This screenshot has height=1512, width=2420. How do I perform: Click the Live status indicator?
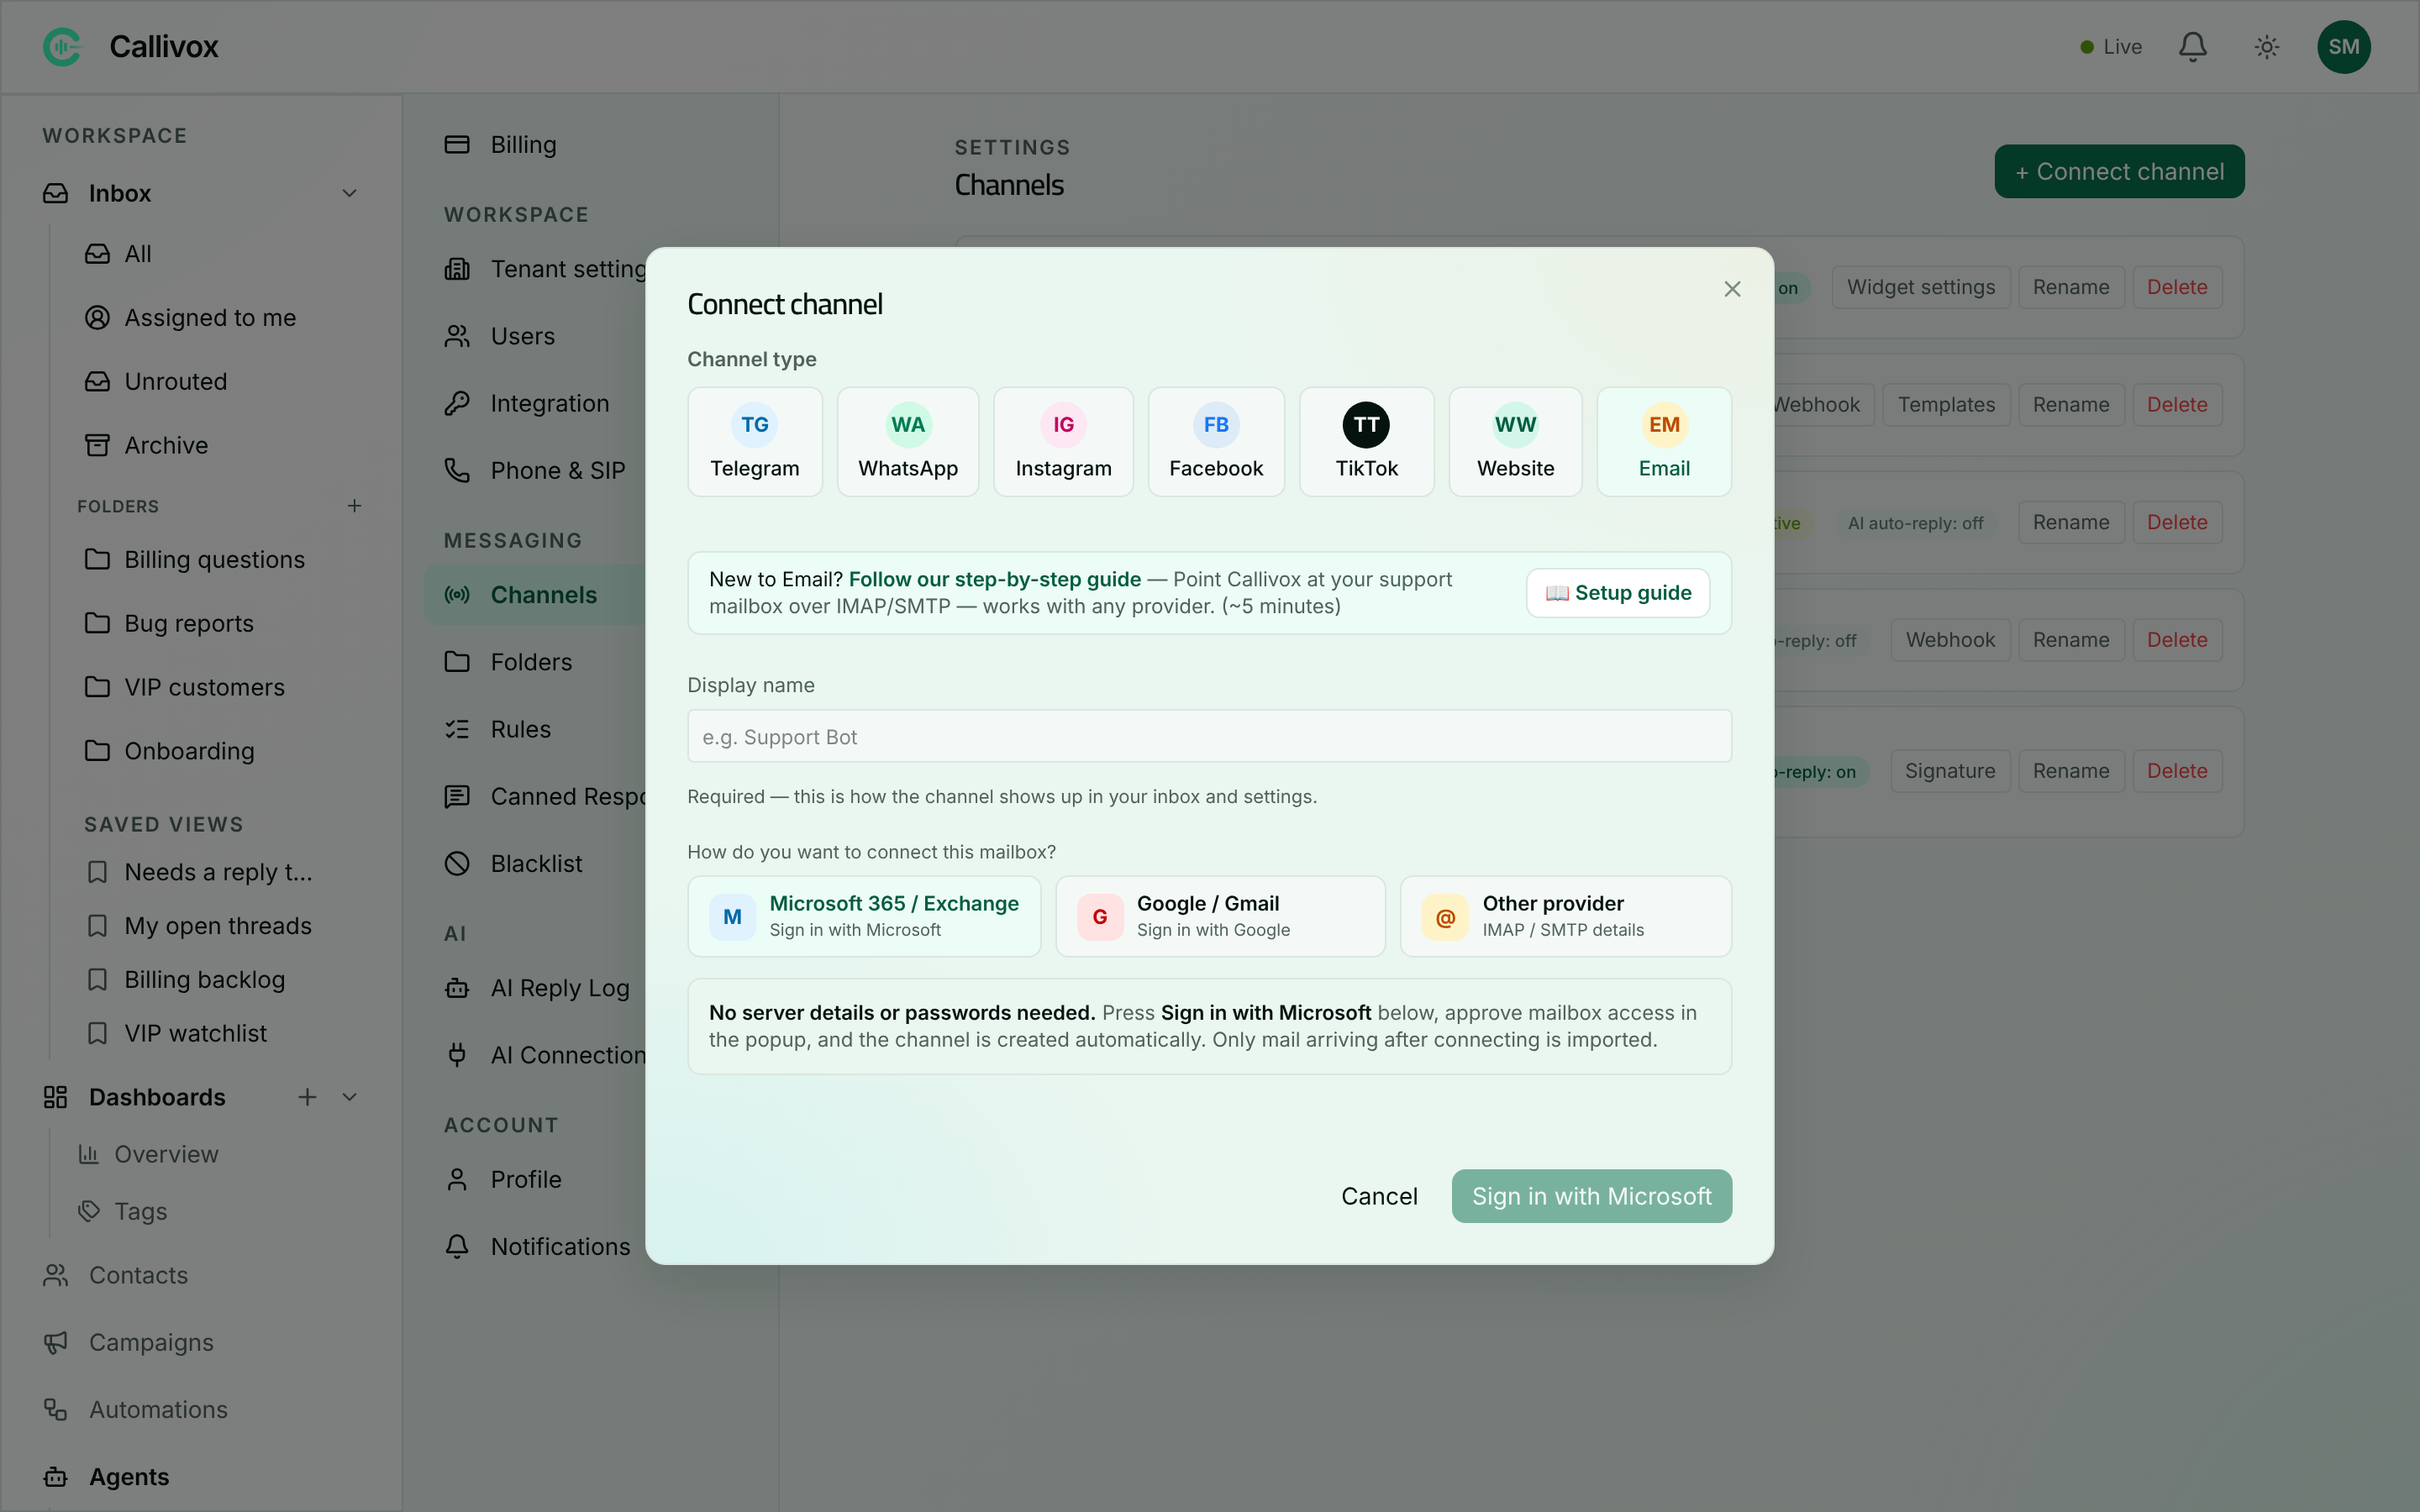tap(2110, 47)
